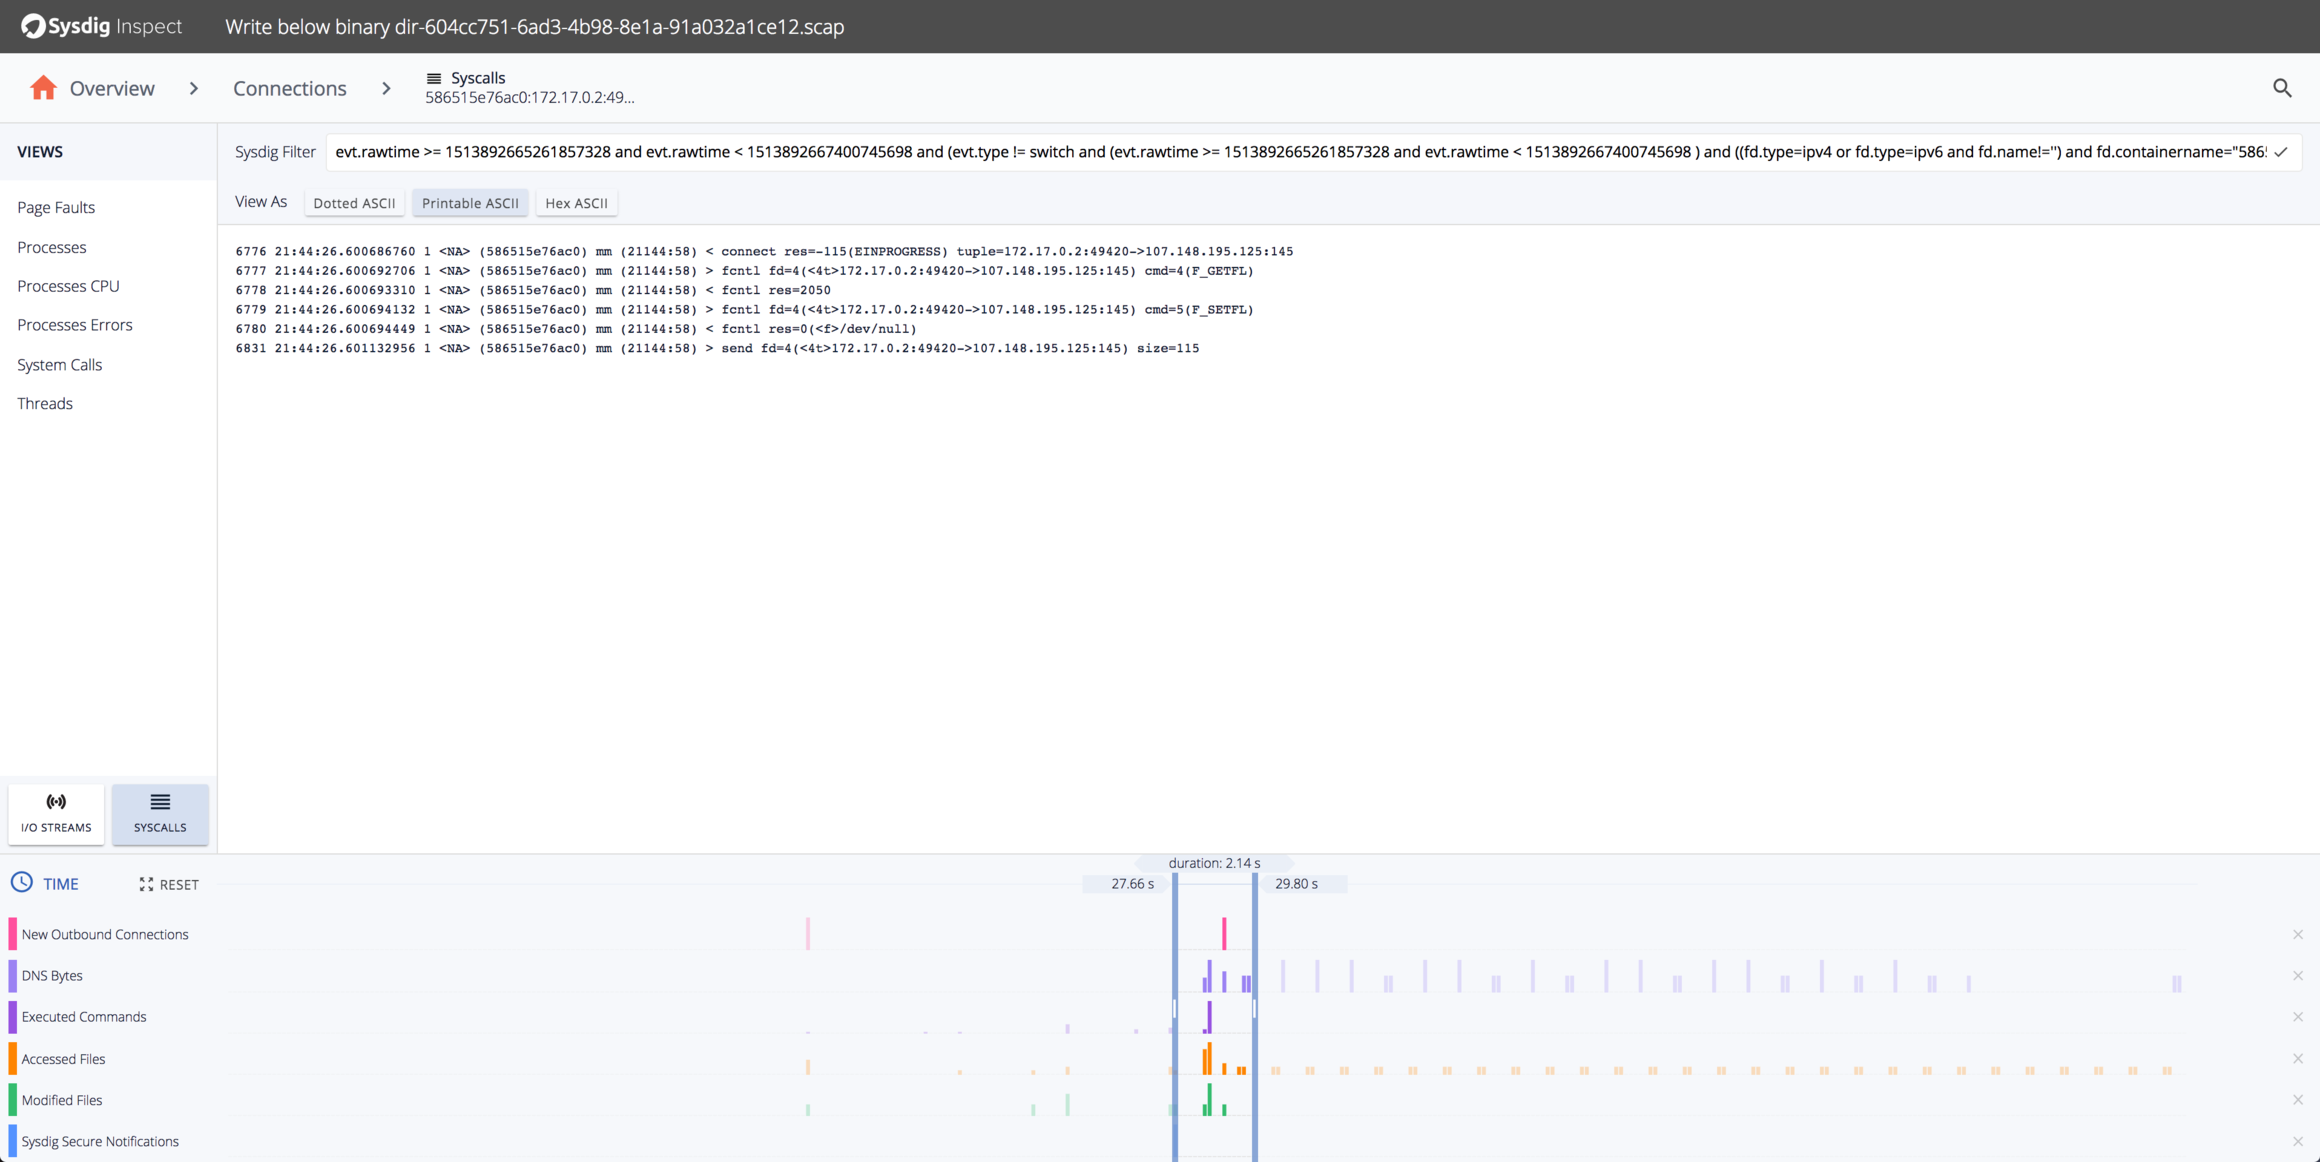This screenshot has height=1162, width=2320.
Task: Go to Connections breadcrumb
Action: (x=290, y=88)
